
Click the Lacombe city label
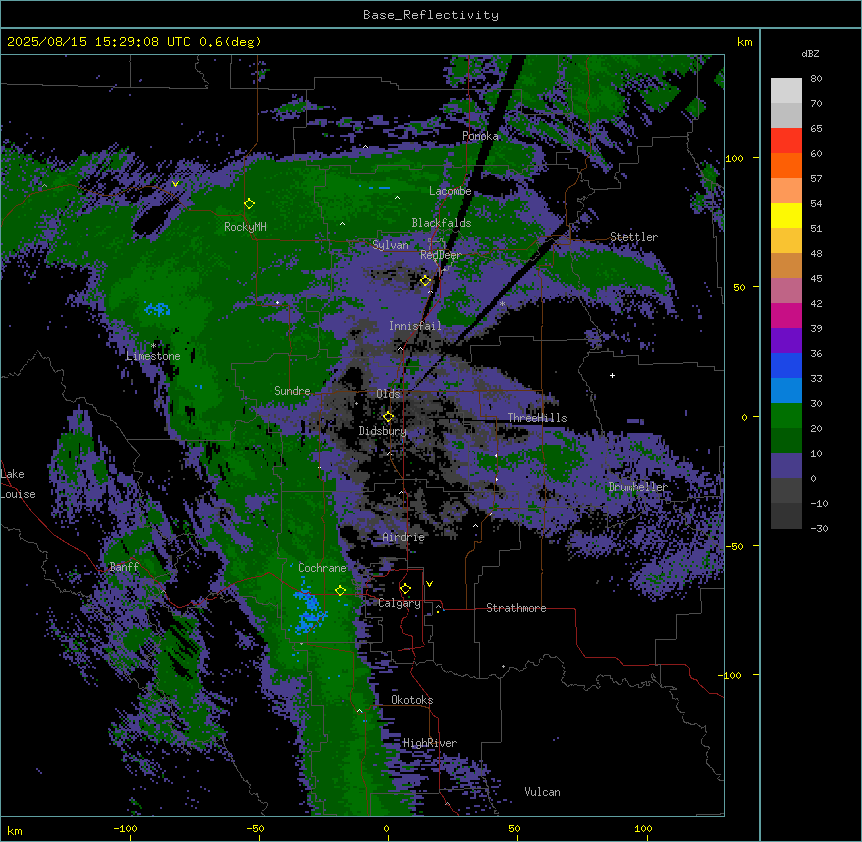click(x=450, y=191)
